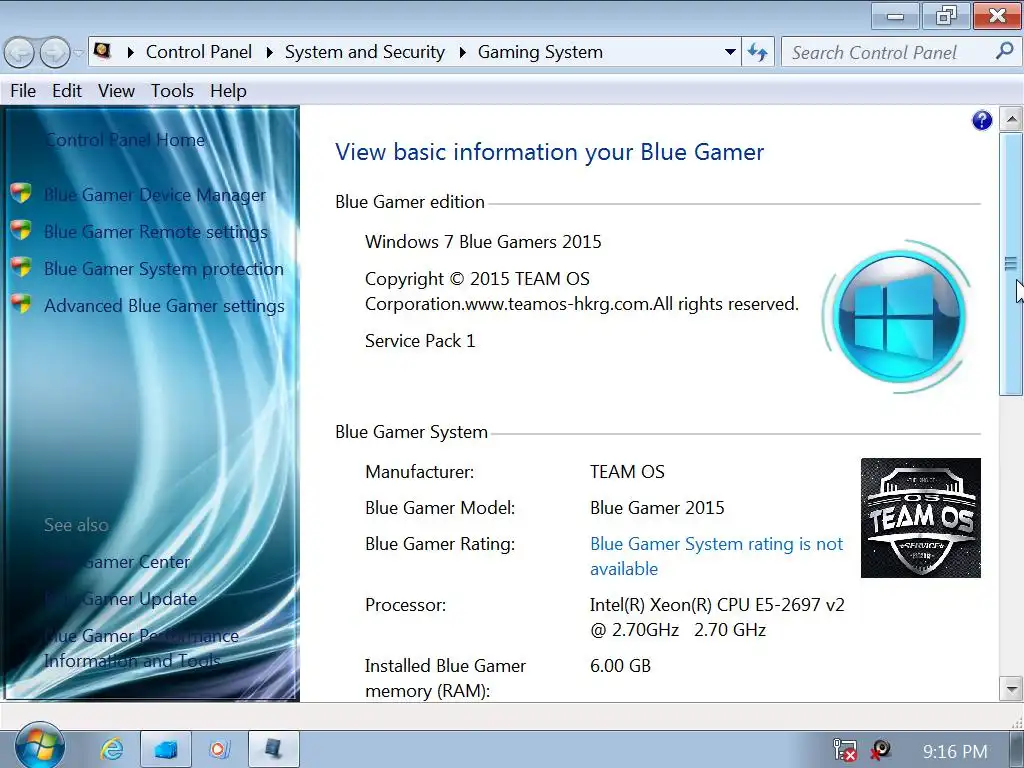Select the text Windows 7 Blue Gamers 2015
The image size is (1024, 768).
pos(483,242)
